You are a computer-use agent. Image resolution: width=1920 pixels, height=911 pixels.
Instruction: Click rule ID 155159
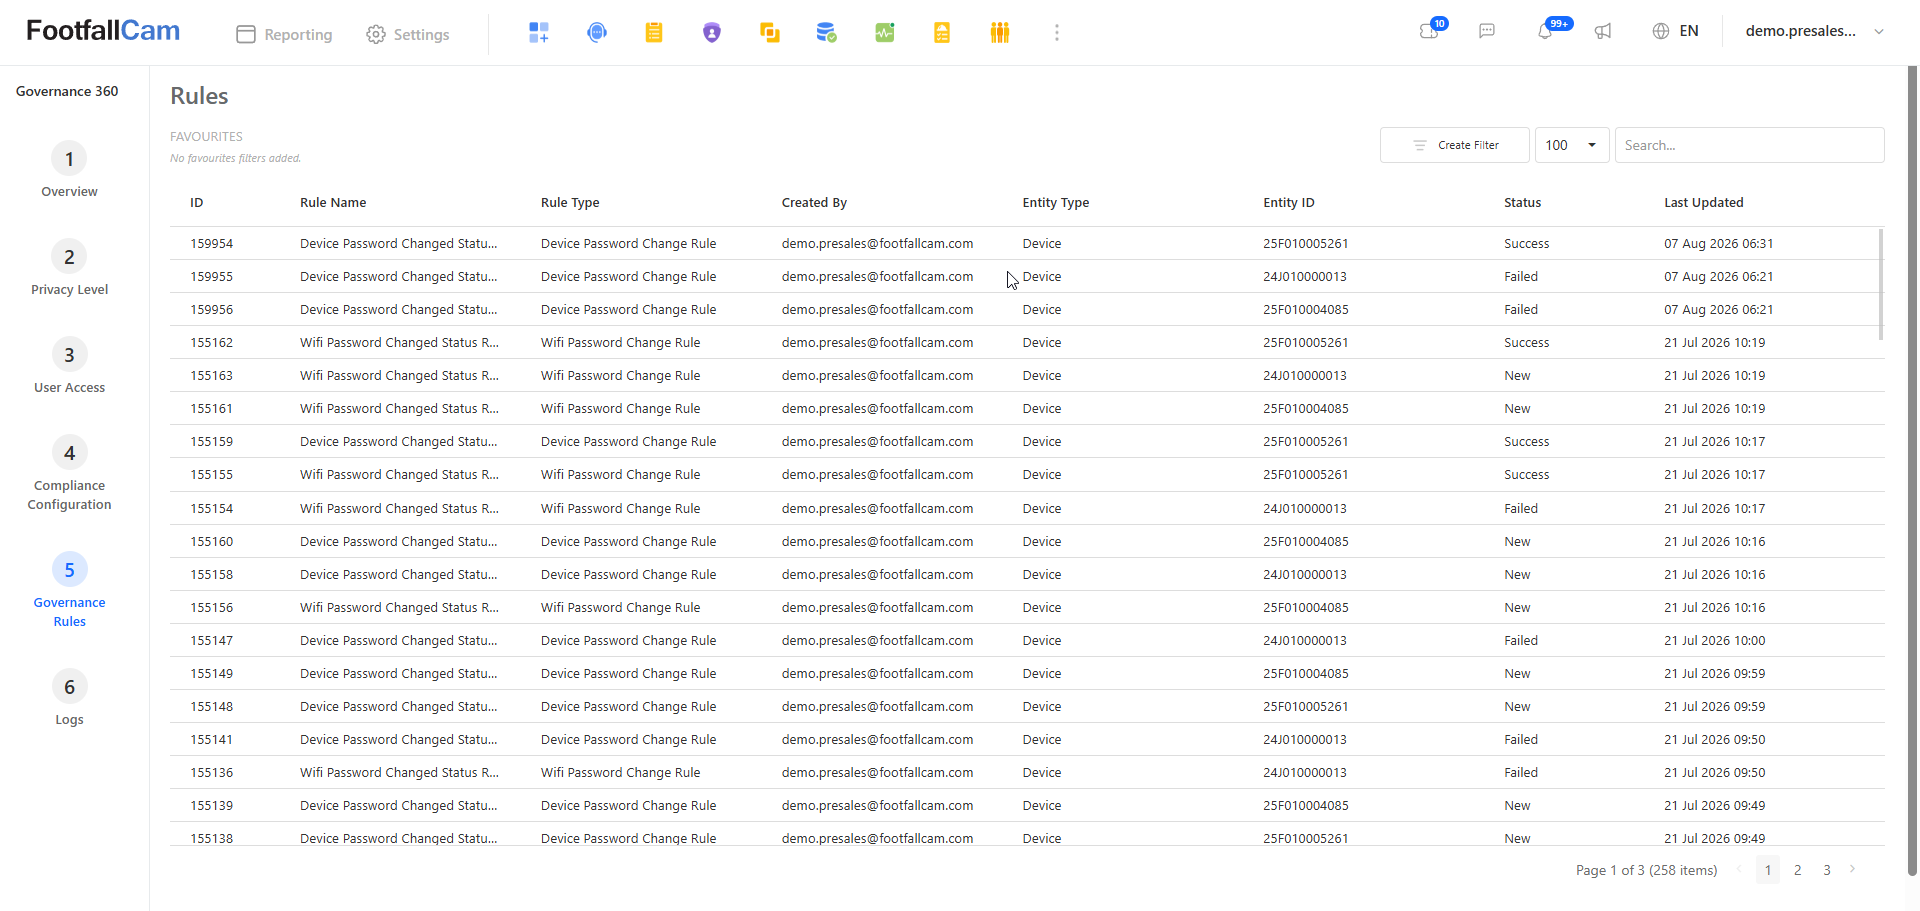click(x=212, y=442)
